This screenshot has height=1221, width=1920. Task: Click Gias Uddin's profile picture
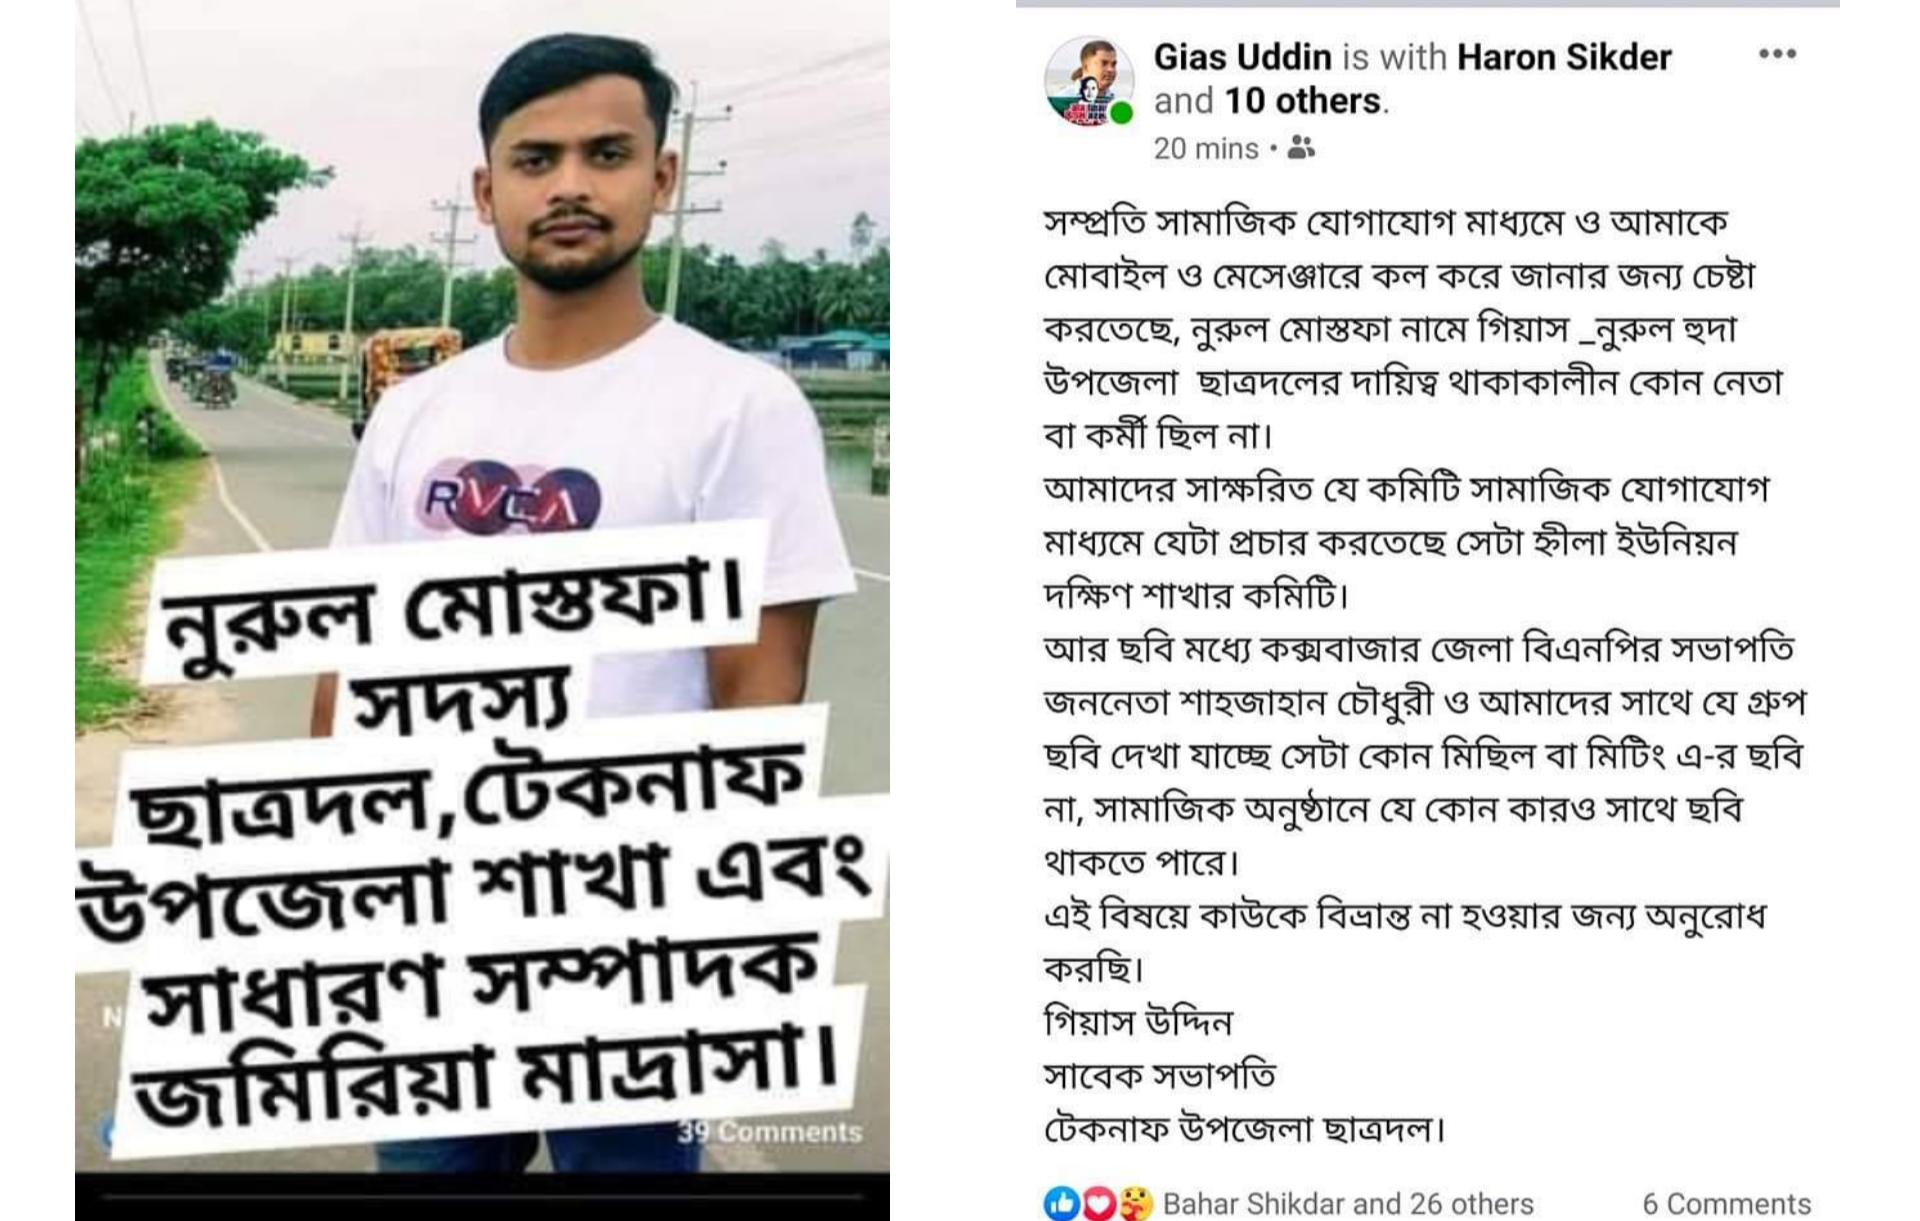(x=1088, y=81)
